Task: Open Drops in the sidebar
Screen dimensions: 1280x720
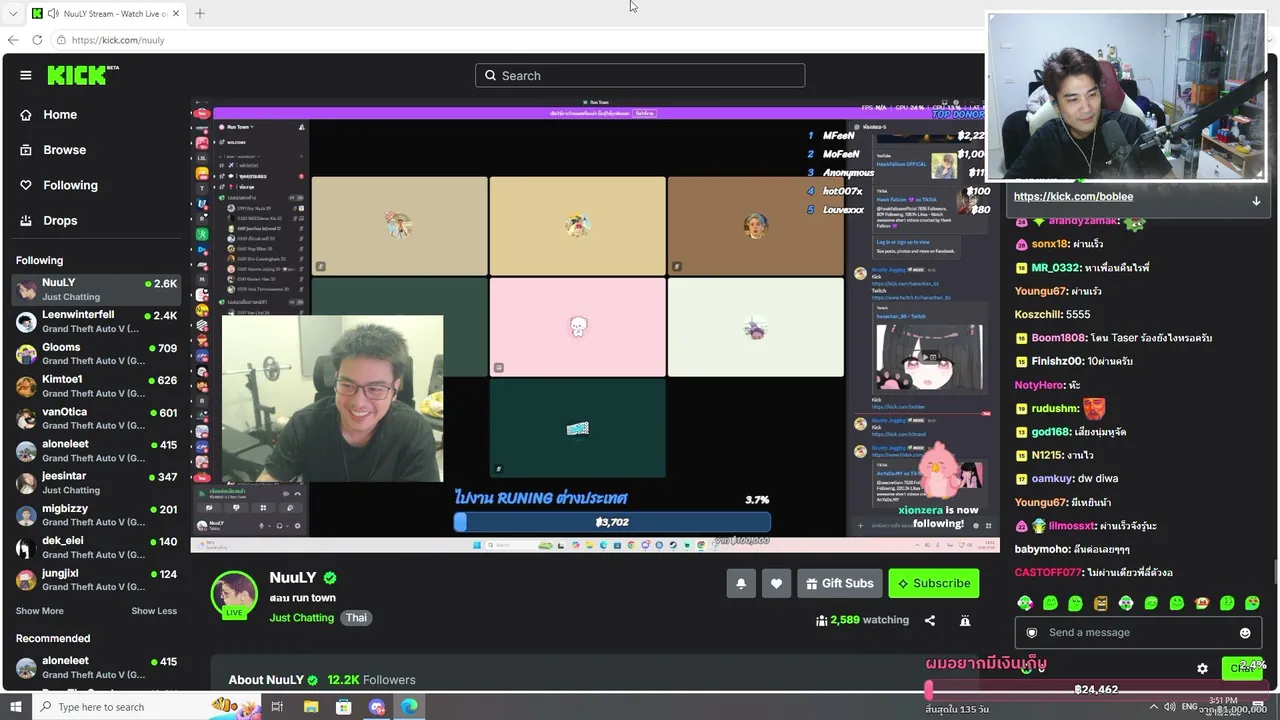Action: pyautogui.click(x=60, y=220)
